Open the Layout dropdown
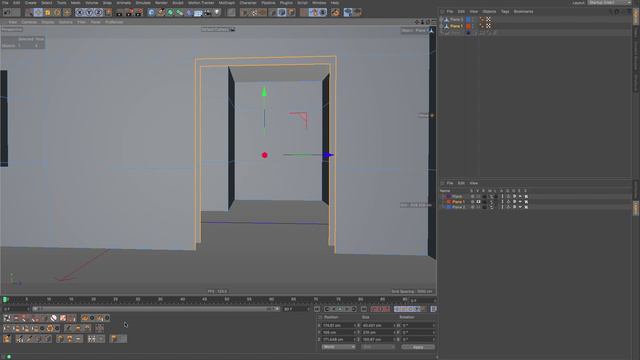 [x=610, y=3]
